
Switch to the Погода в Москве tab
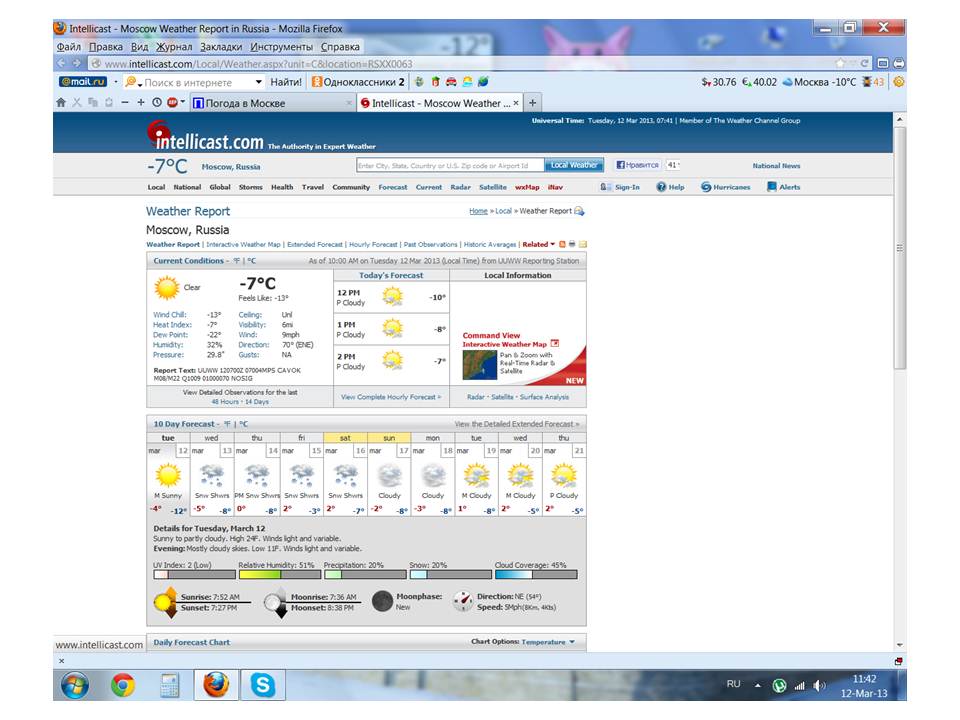[270, 103]
